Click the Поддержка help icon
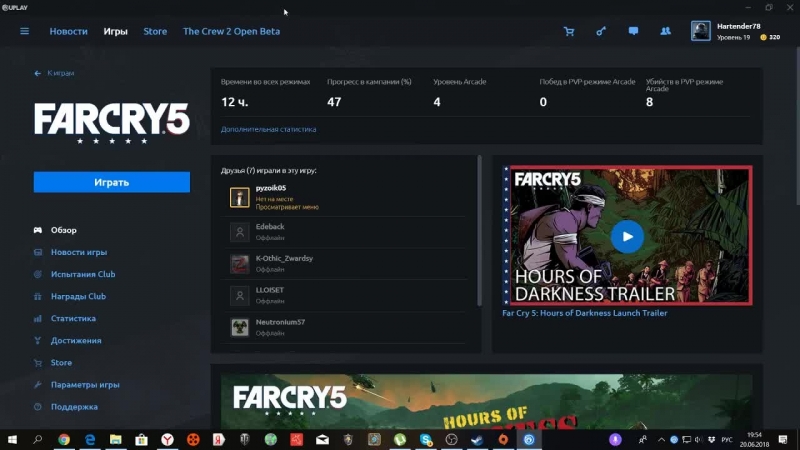Viewport: 800px width, 450px height. pyautogui.click(x=38, y=407)
